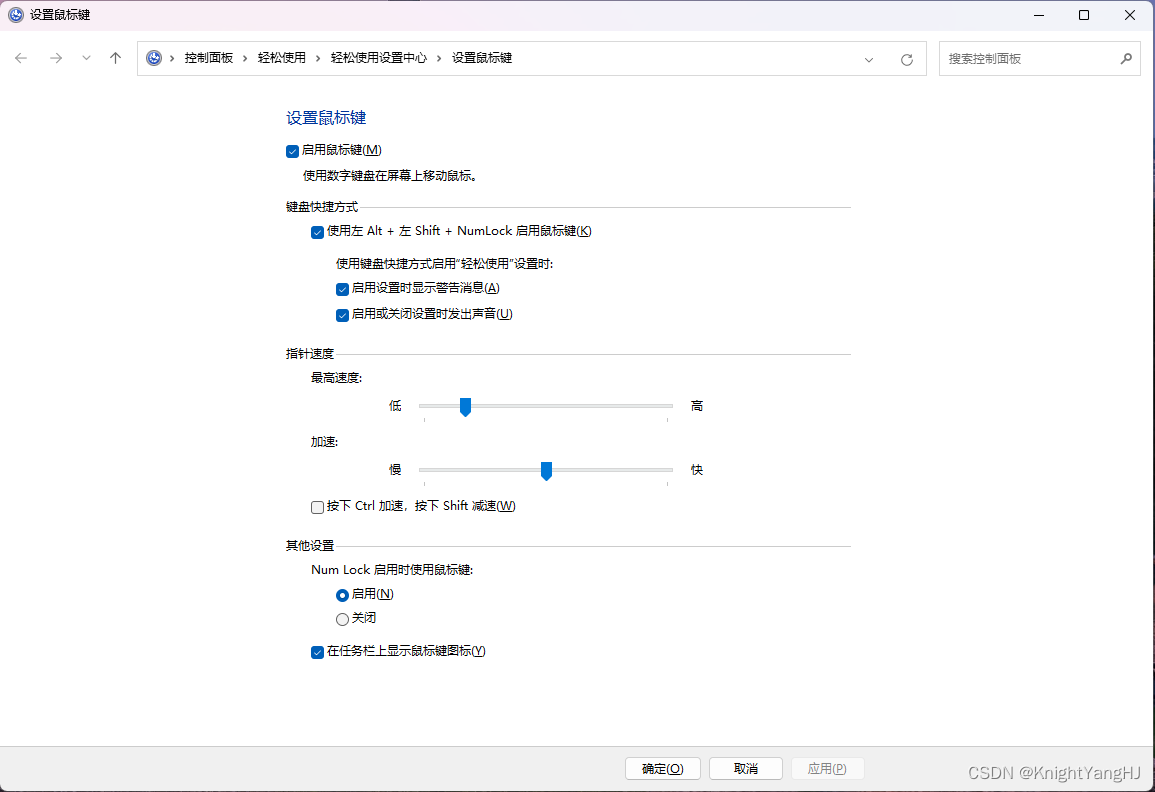Toggle 启用鼠标键(M) checkbox
This screenshot has height=792, width=1155.
[292, 151]
